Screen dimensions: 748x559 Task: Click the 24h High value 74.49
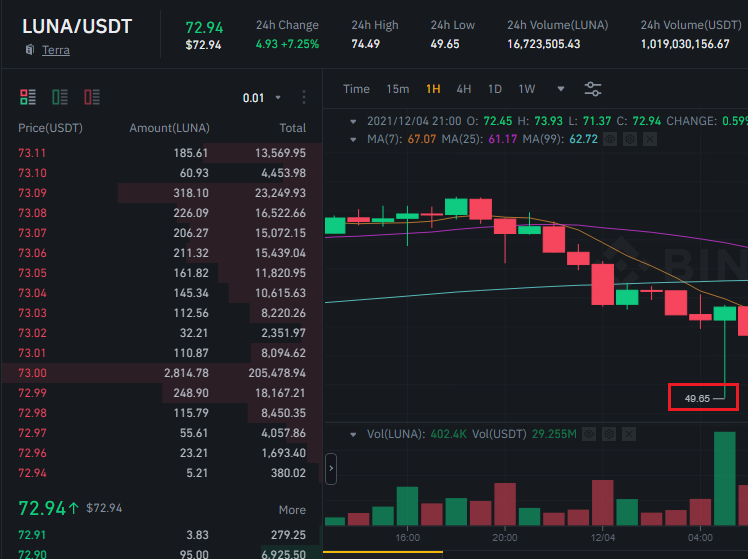pyautogui.click(x=365, y=44)
